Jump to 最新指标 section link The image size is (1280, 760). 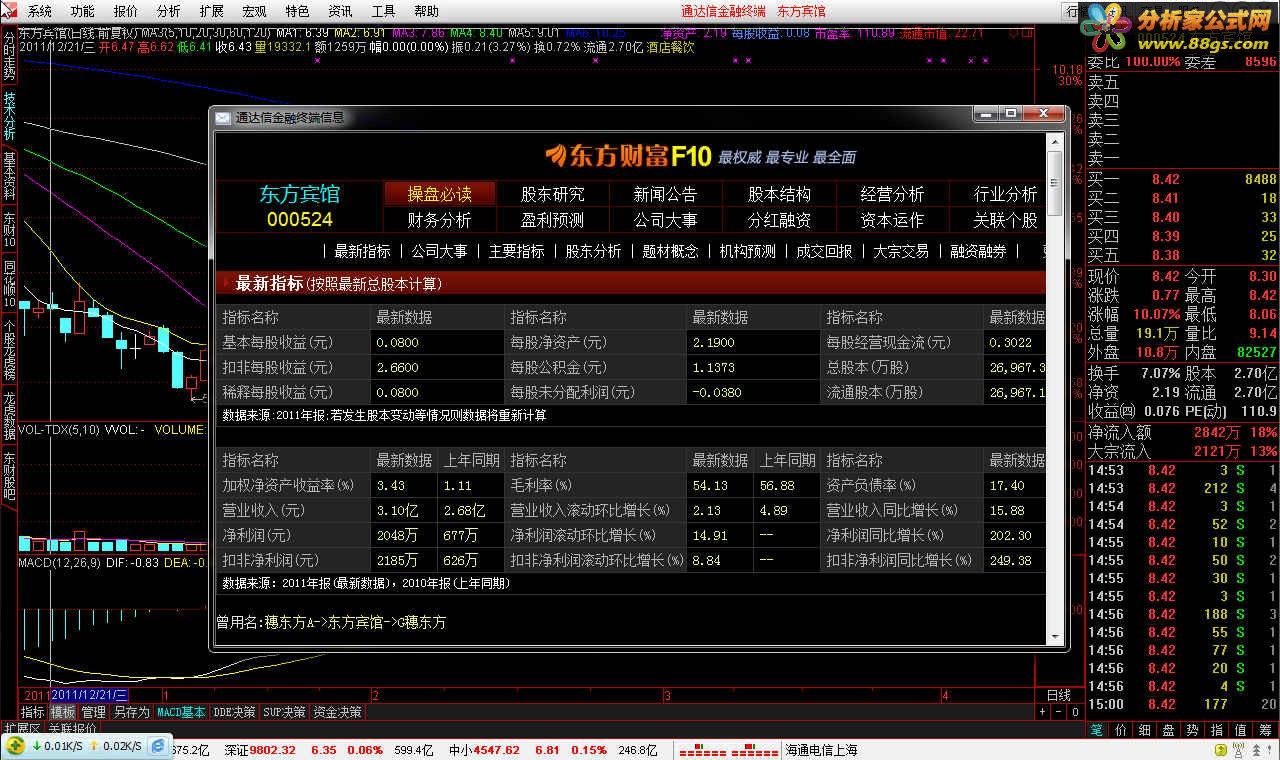(362, 251)
